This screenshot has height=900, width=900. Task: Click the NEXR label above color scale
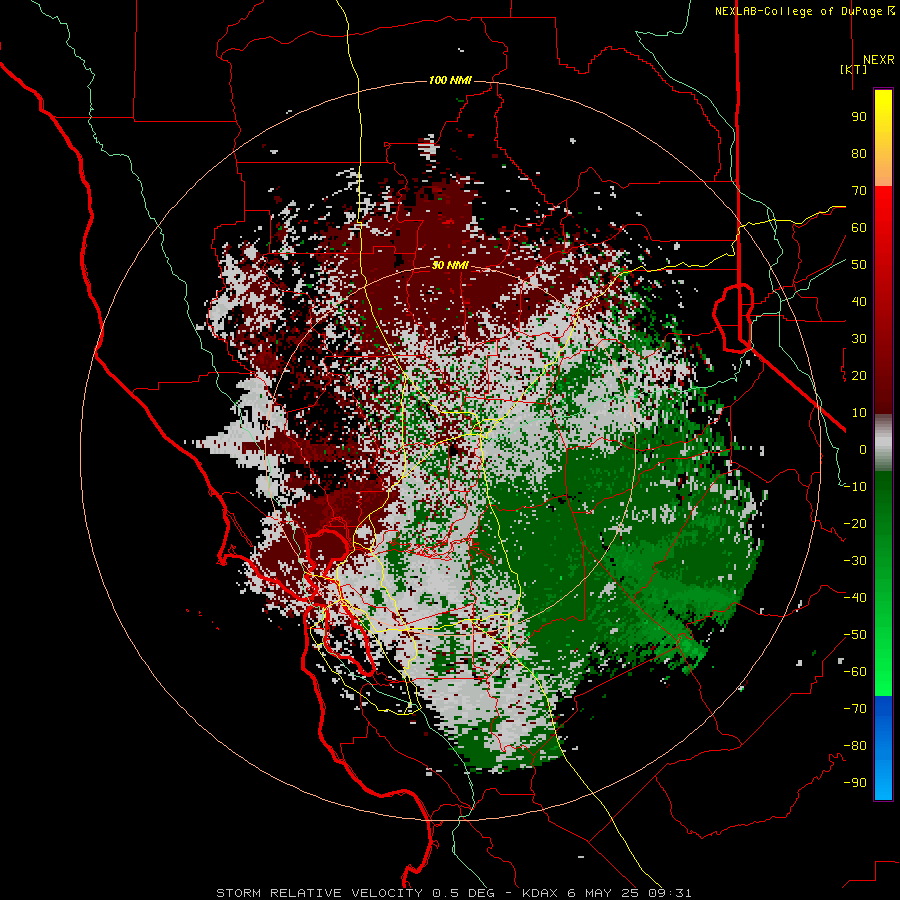coord(878,60)
